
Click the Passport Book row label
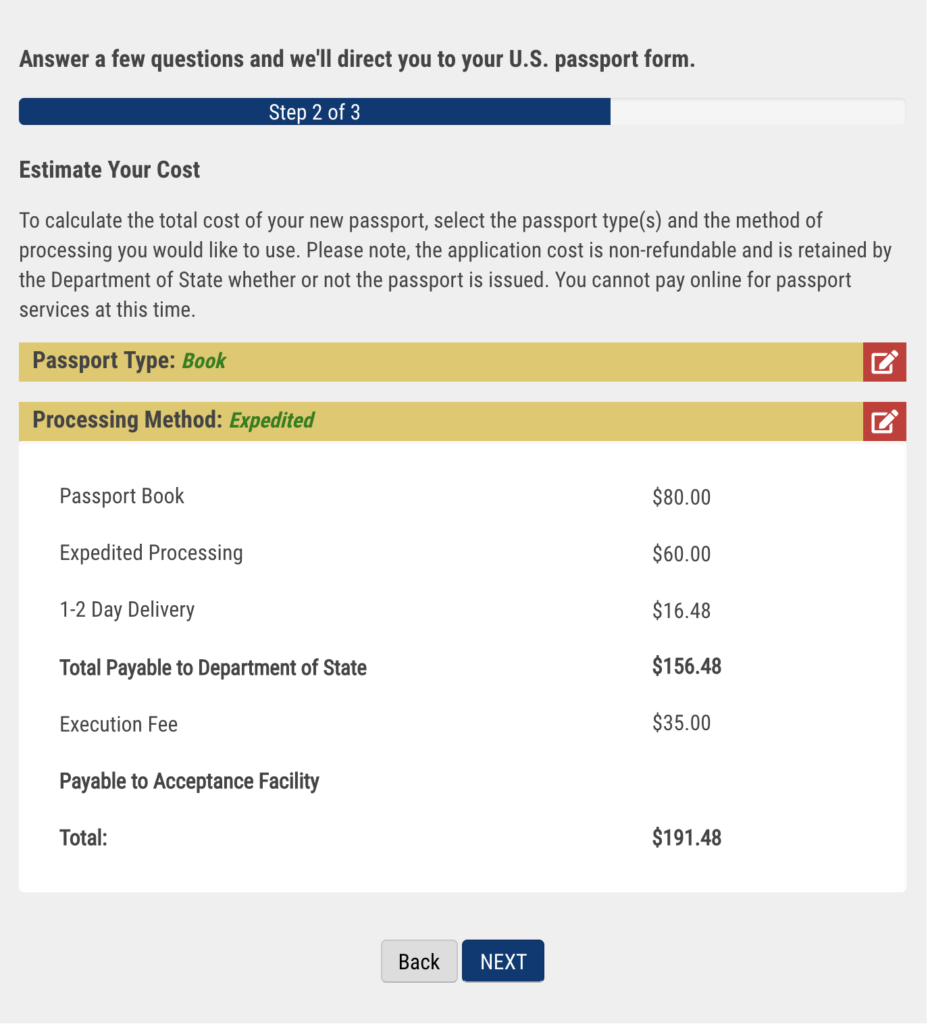[x=122, y=496]
